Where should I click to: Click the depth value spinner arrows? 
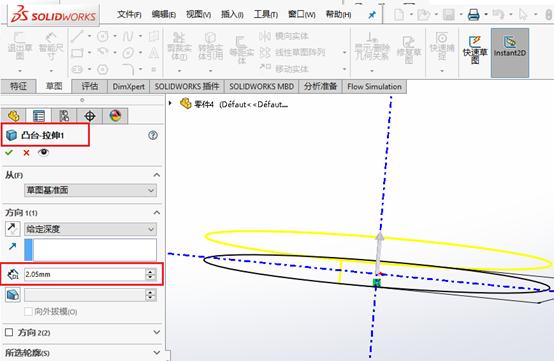click(151, 274)
